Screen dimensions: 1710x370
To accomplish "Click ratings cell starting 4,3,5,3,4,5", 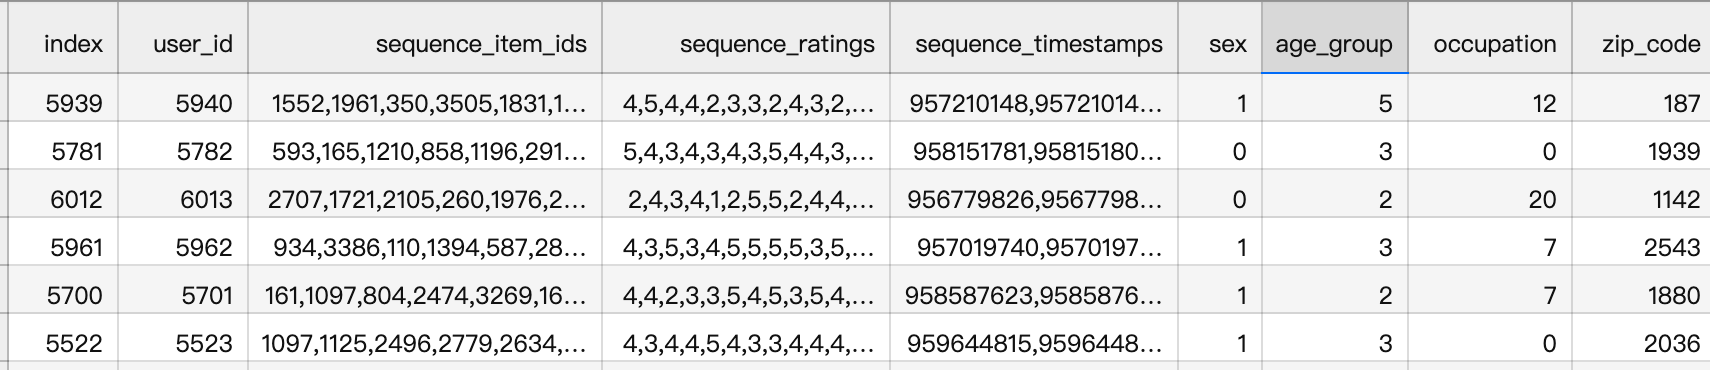I will point(746,247).
